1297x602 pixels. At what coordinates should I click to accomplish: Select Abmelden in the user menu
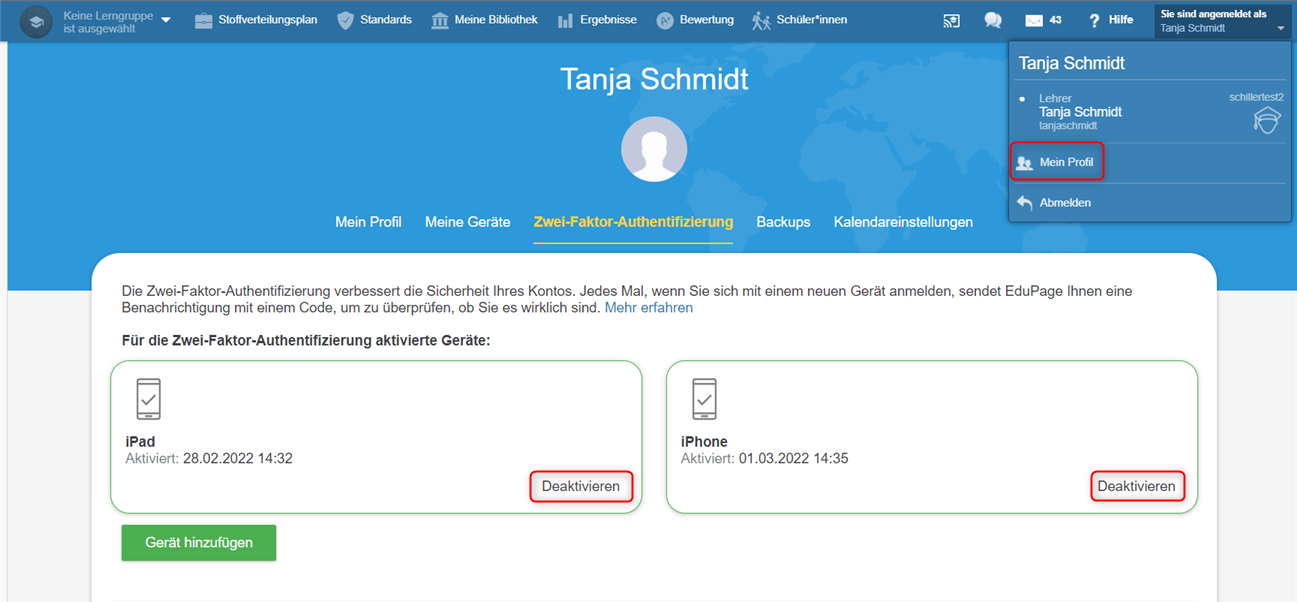pos(1064,203)
